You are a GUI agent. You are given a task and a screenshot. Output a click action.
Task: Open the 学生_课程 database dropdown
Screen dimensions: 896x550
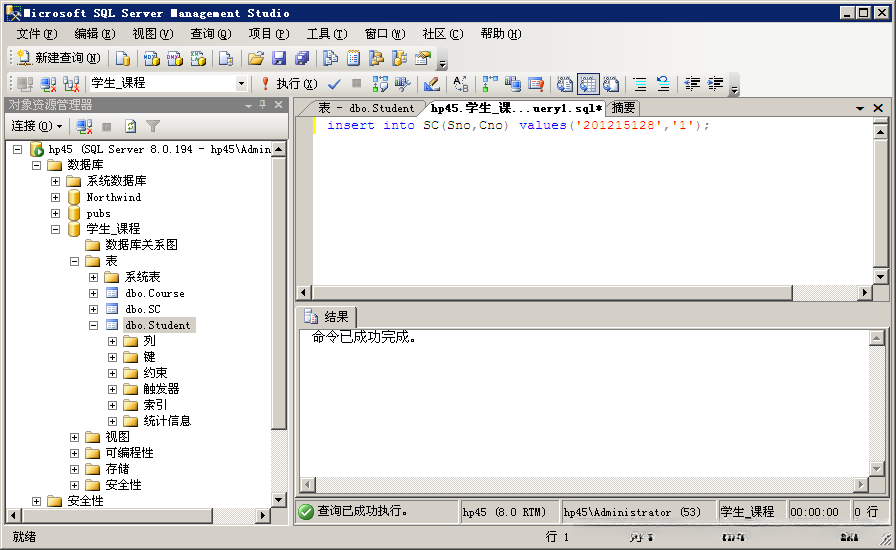coord(241,84)
